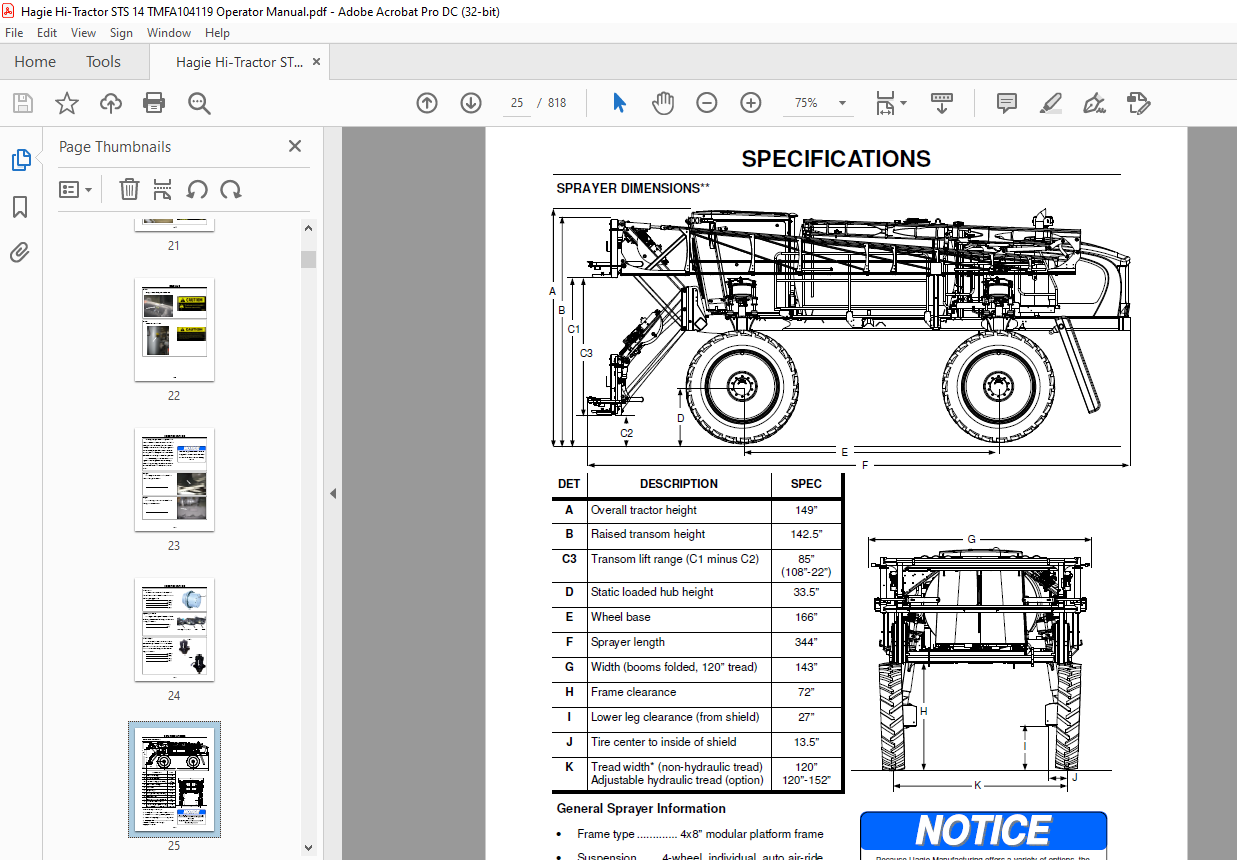
Task: Click the thumbnail panel scroll up arrow
Action: tap(309, 229)
